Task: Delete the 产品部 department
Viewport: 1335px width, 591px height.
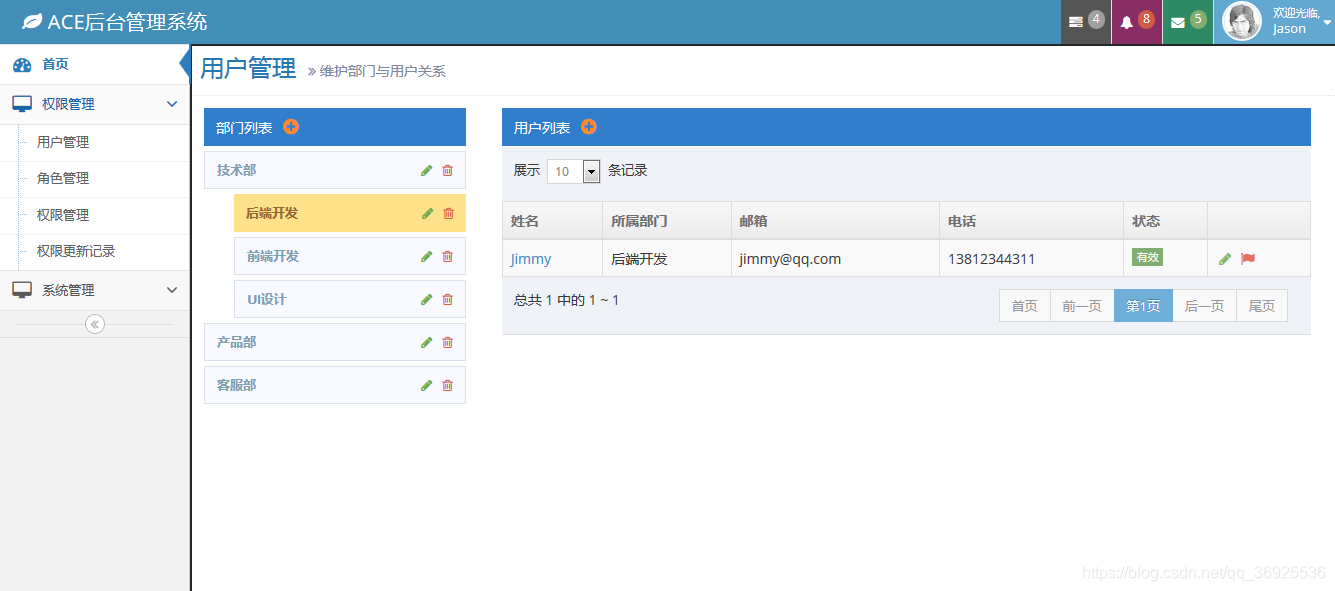Action: [447, 342]
